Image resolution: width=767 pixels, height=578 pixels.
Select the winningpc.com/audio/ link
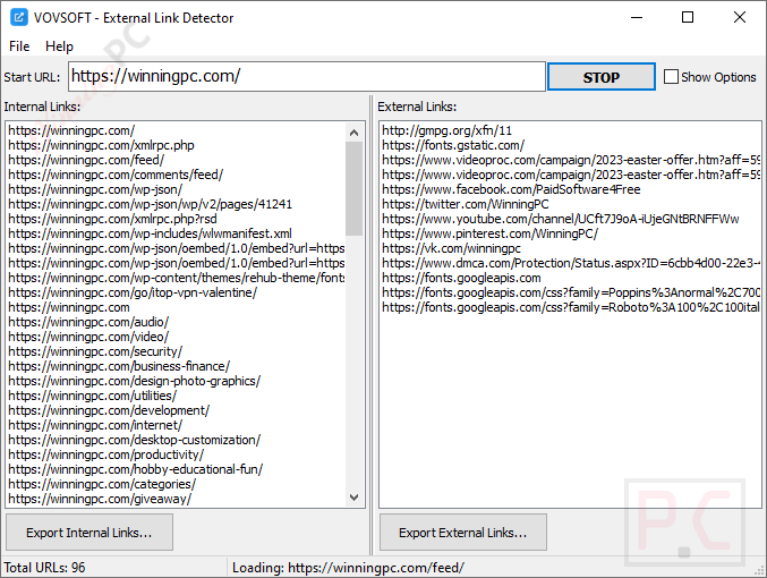89,322
